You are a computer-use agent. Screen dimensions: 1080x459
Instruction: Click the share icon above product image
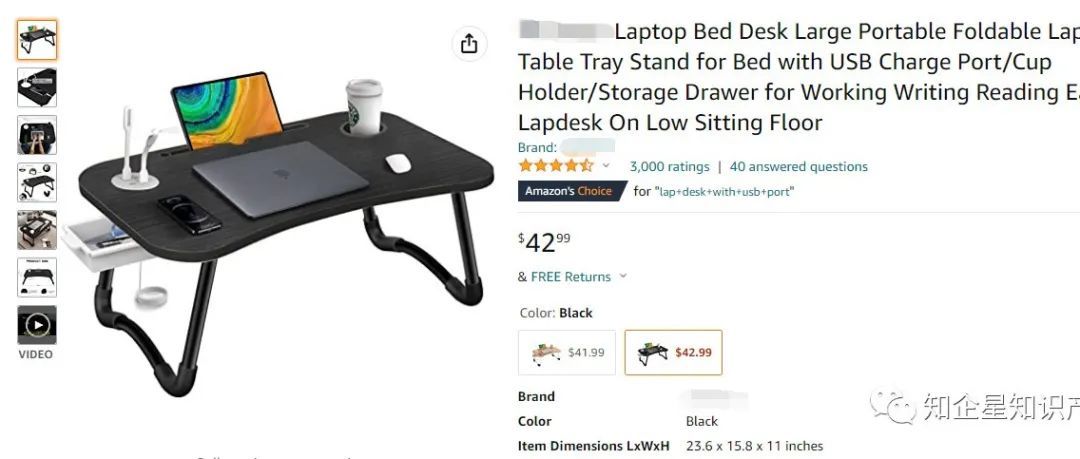[x=469, y=44]
